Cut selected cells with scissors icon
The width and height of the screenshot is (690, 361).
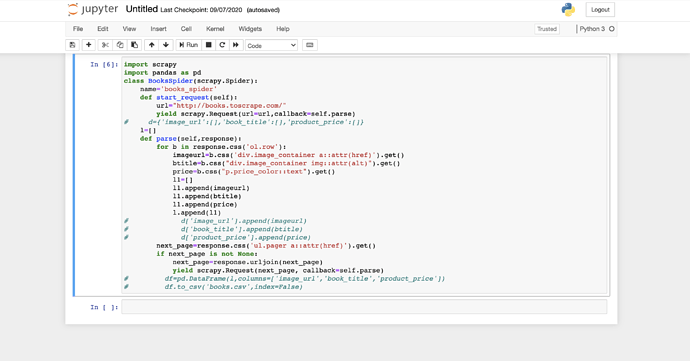coord(105,45)
